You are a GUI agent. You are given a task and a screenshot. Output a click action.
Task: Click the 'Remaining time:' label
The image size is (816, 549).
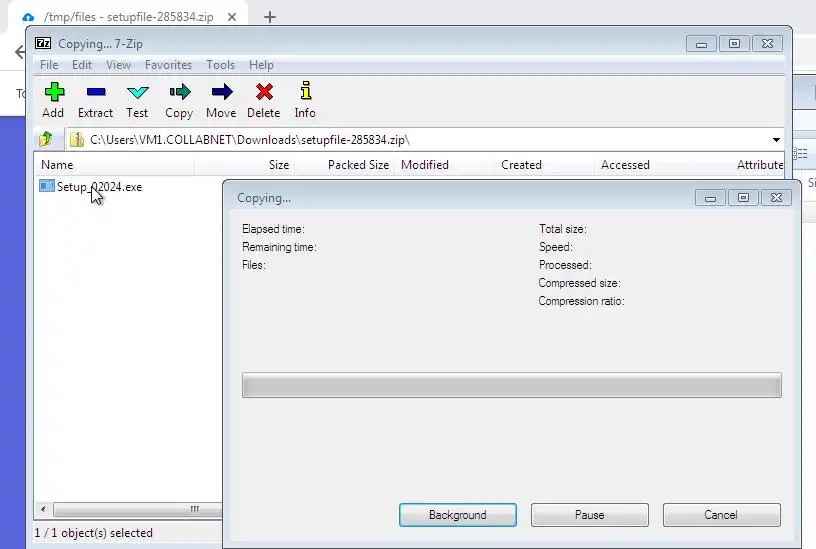(x=279, y=247)
